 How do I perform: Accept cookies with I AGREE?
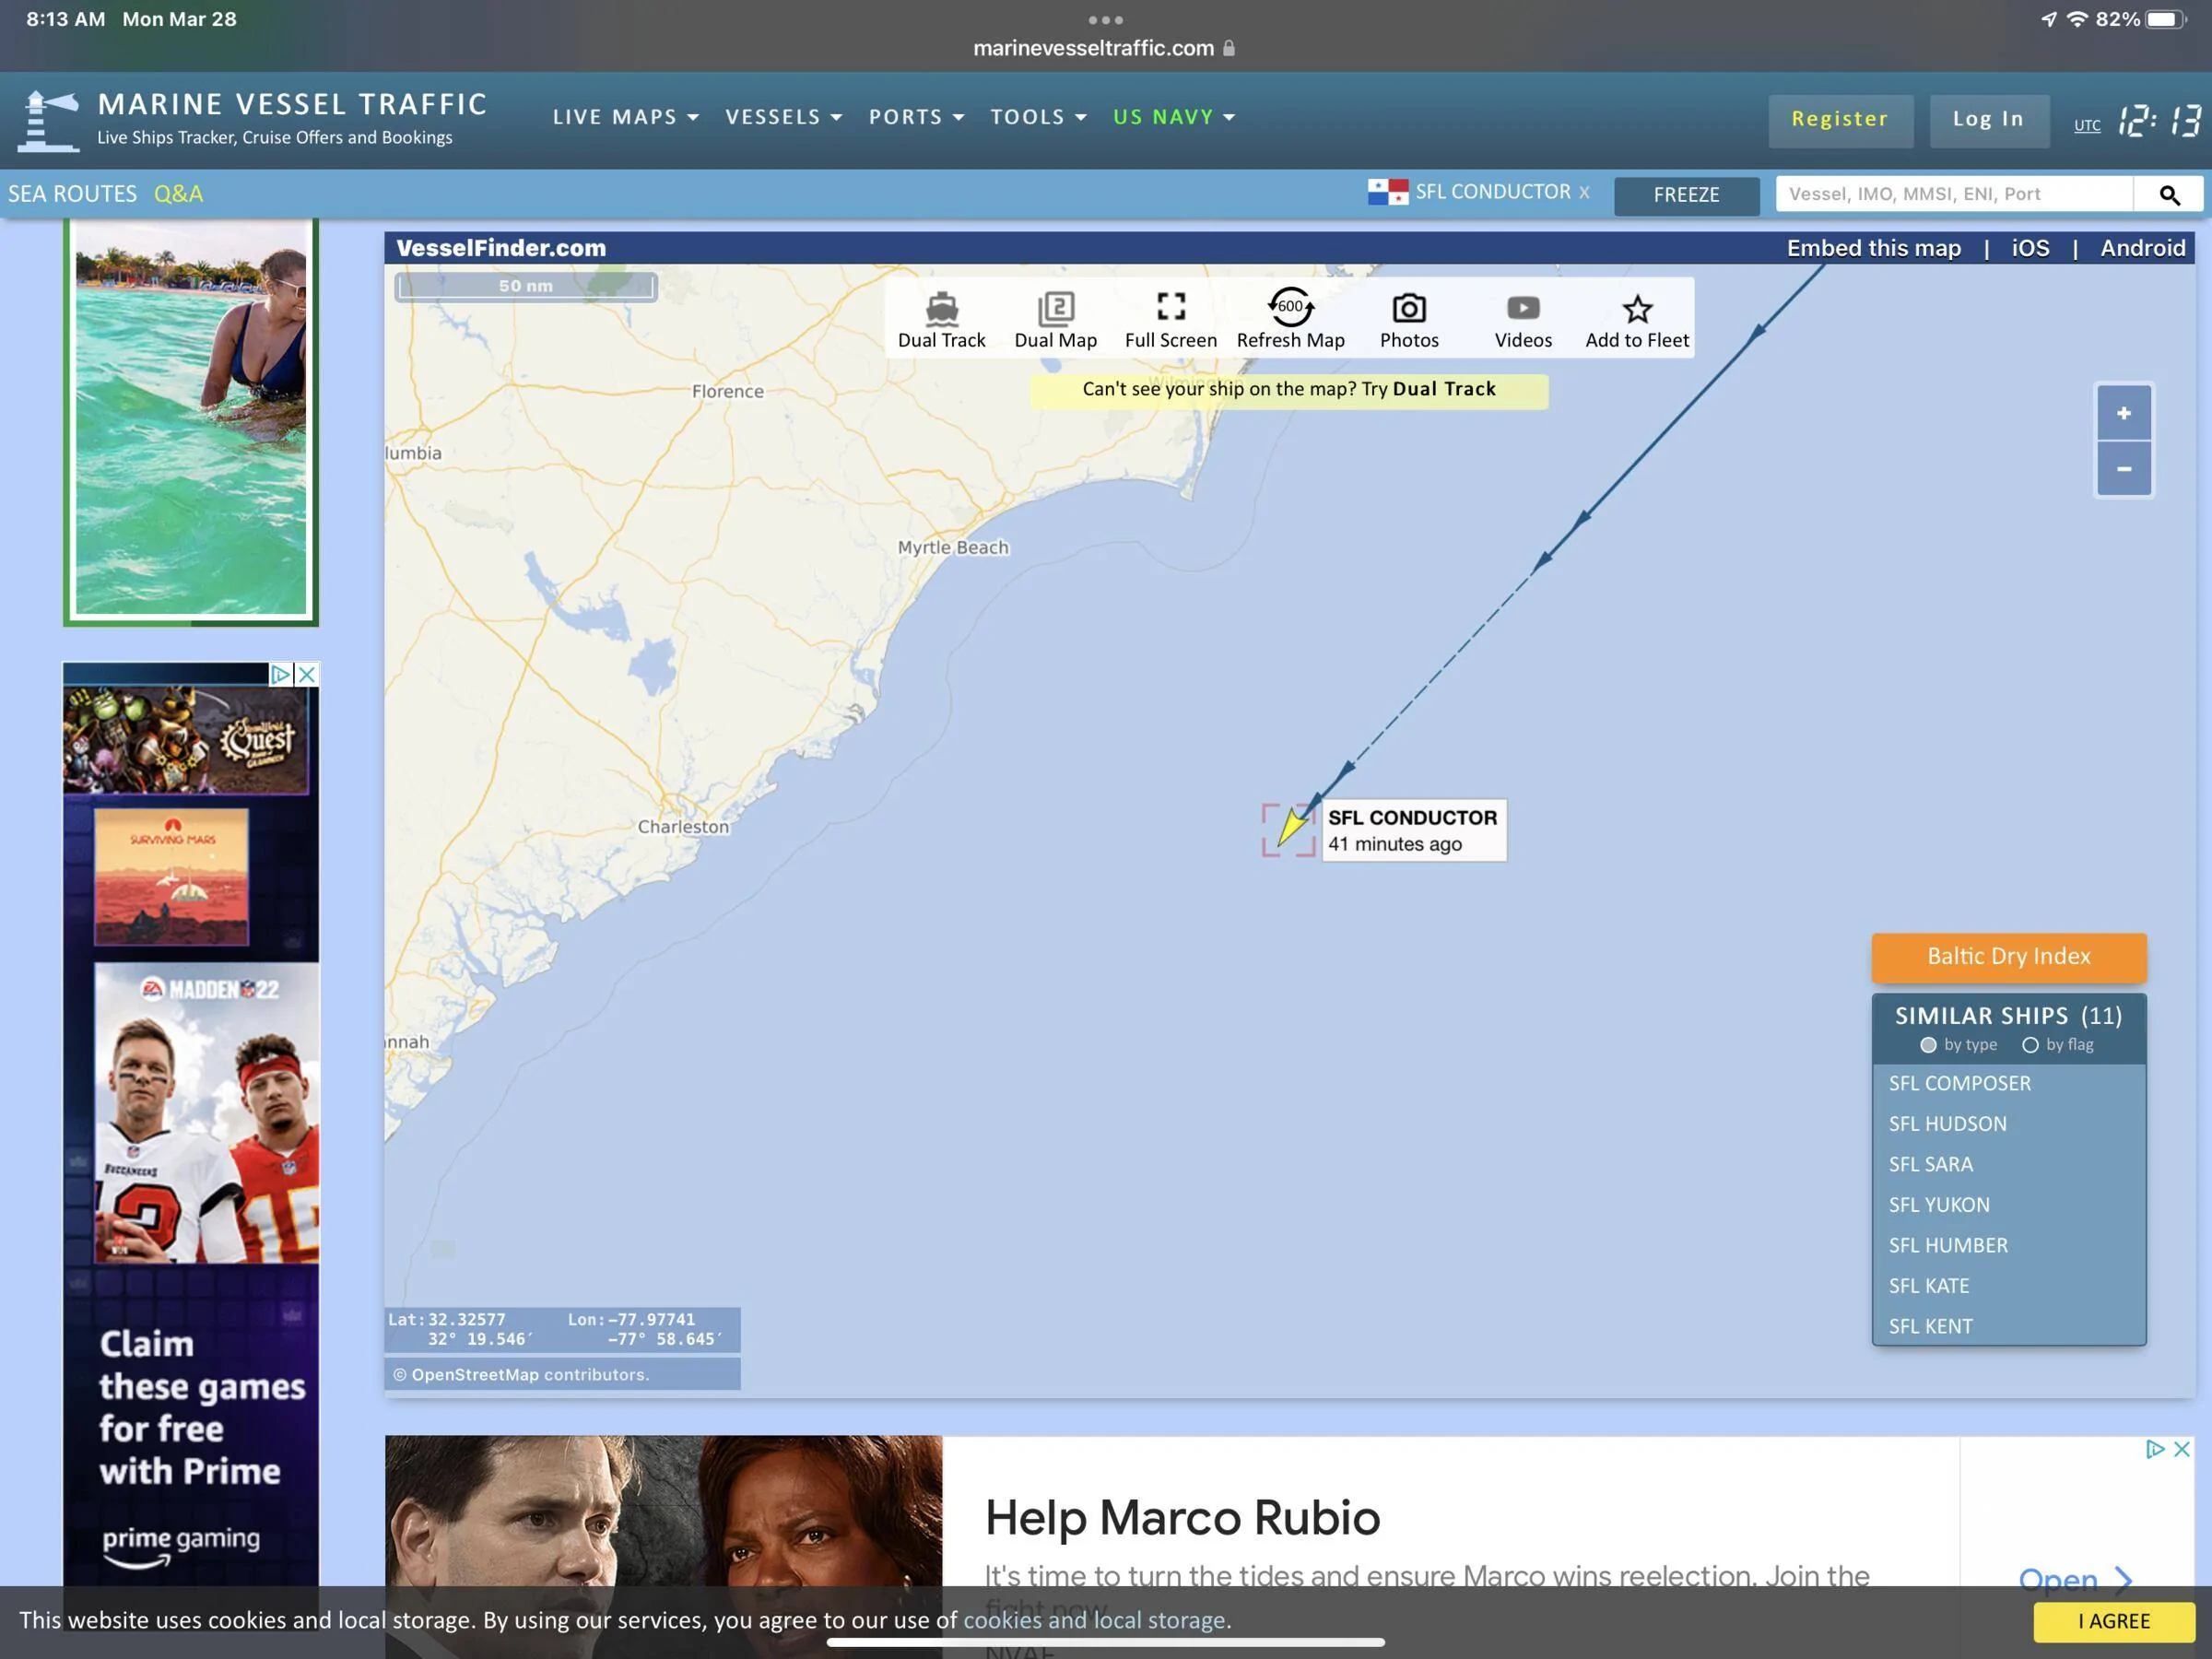tap(2113, 1621)
